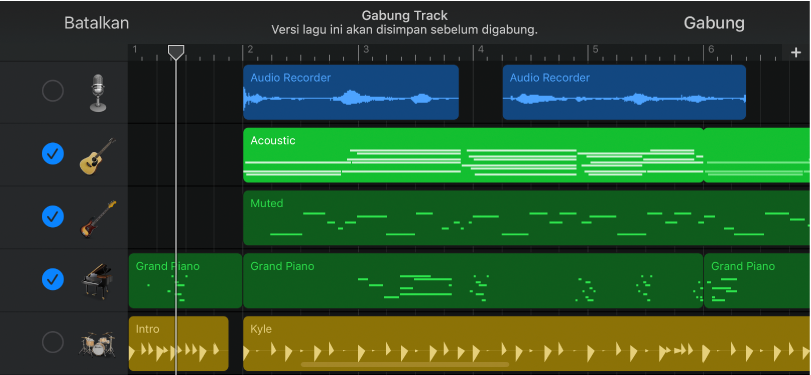
Task: Deselect the bass track checkmark
Action: click(53, 216)
